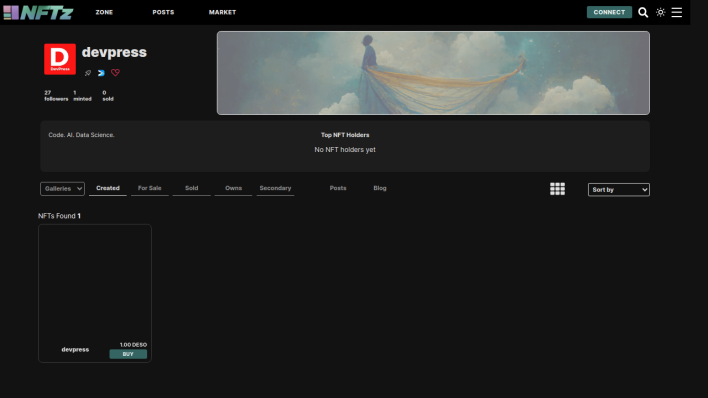Viewport: 708px width, 398px height.
Task: Click the BUY button on NFT card
Action: click(128, 354)
